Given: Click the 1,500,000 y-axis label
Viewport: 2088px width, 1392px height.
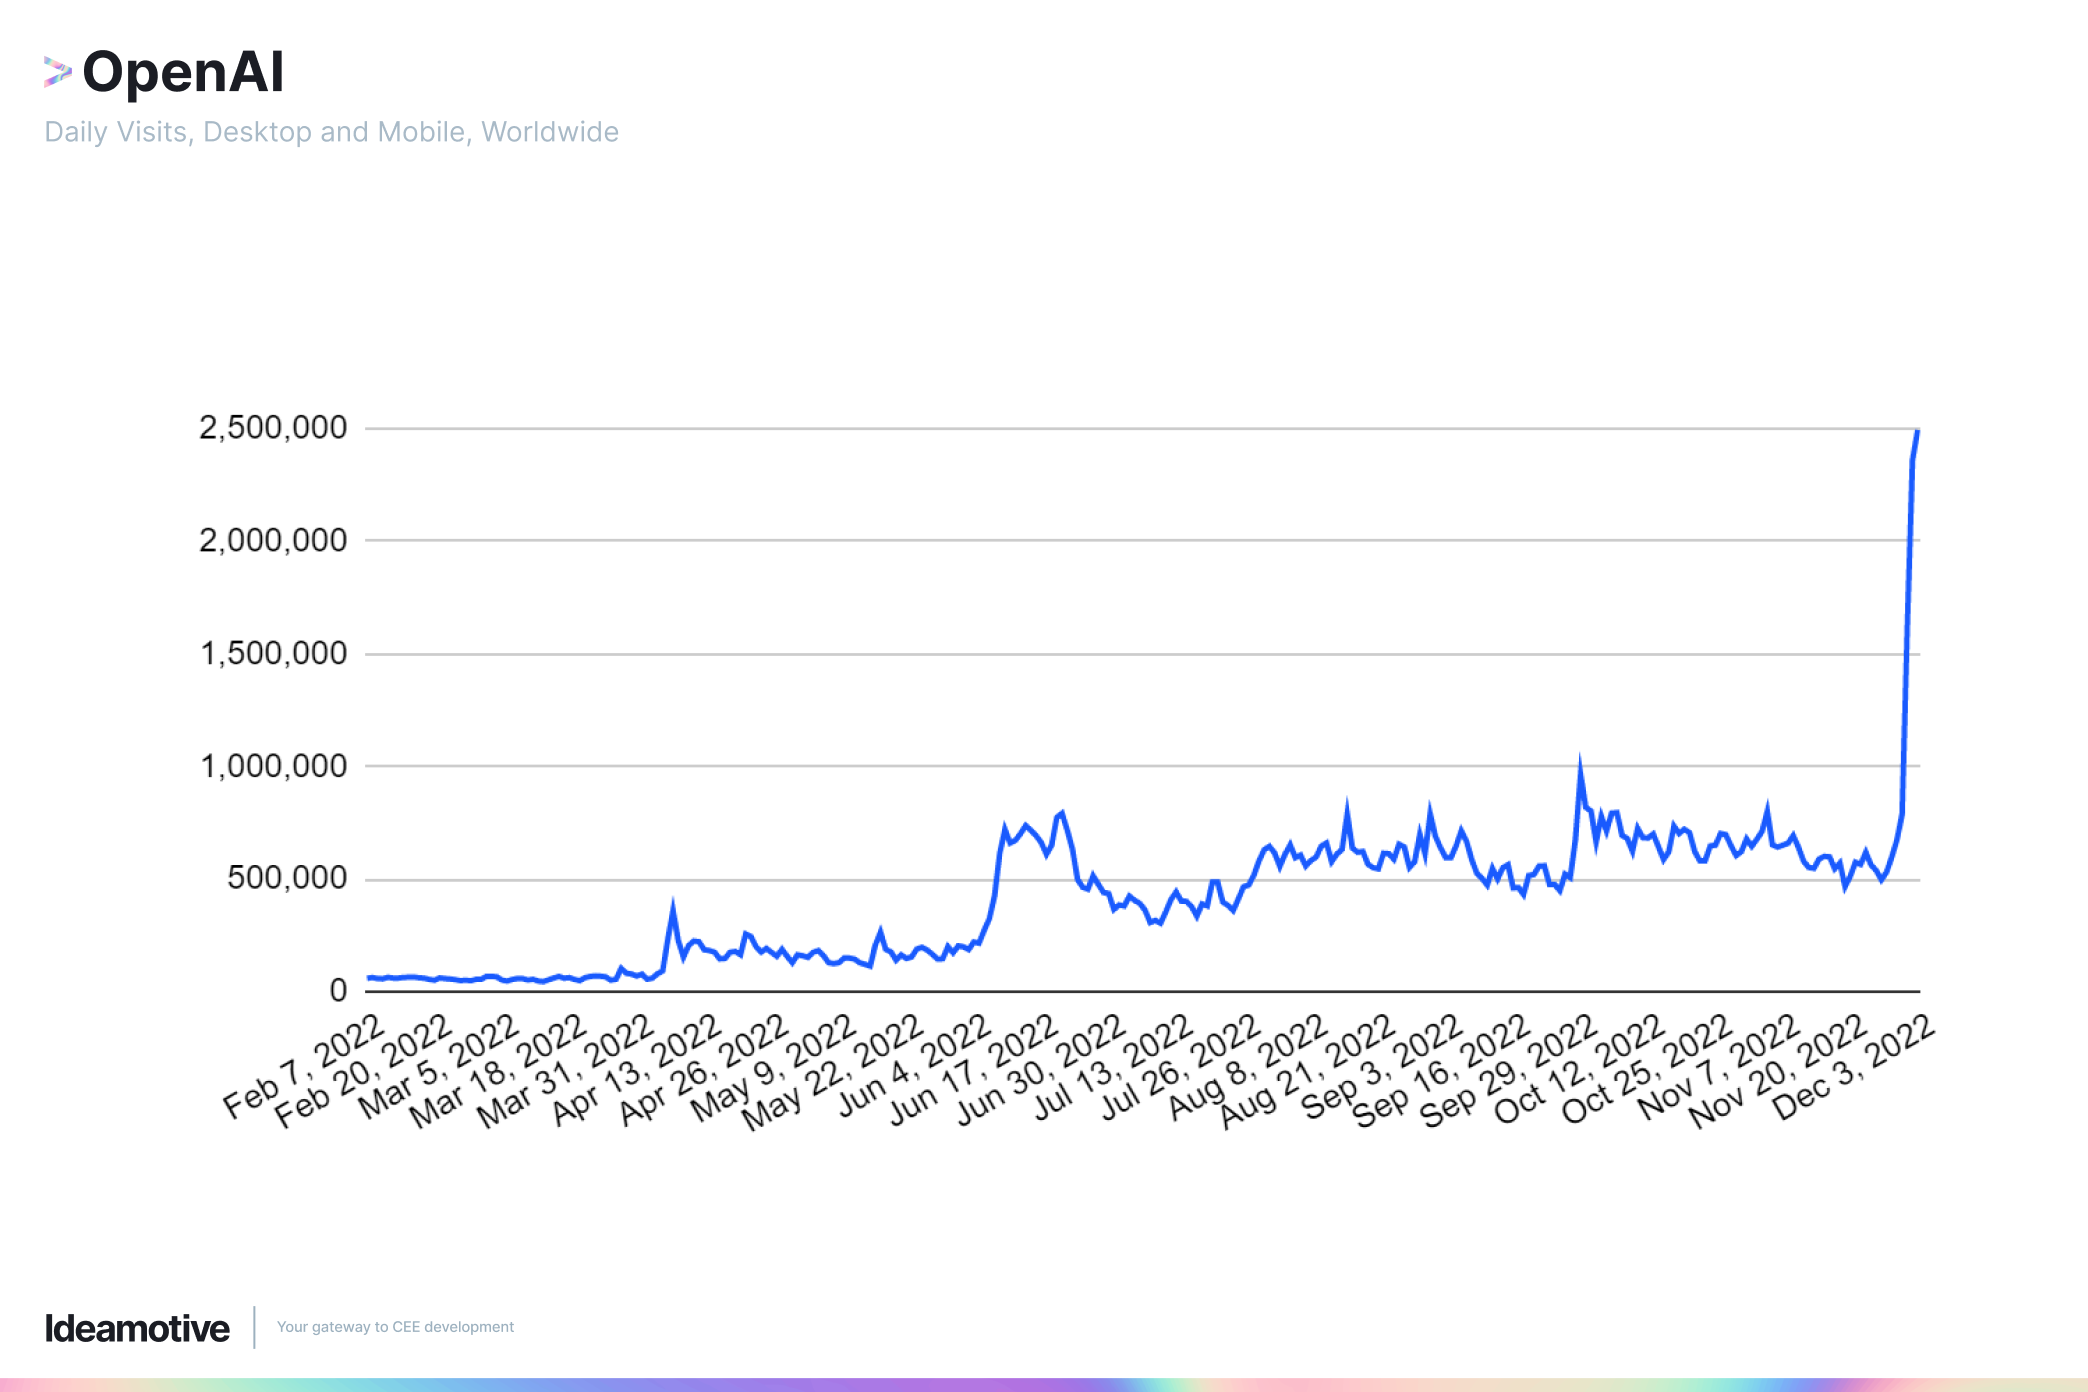Looking at the screenshot, I should click(273, 653).
